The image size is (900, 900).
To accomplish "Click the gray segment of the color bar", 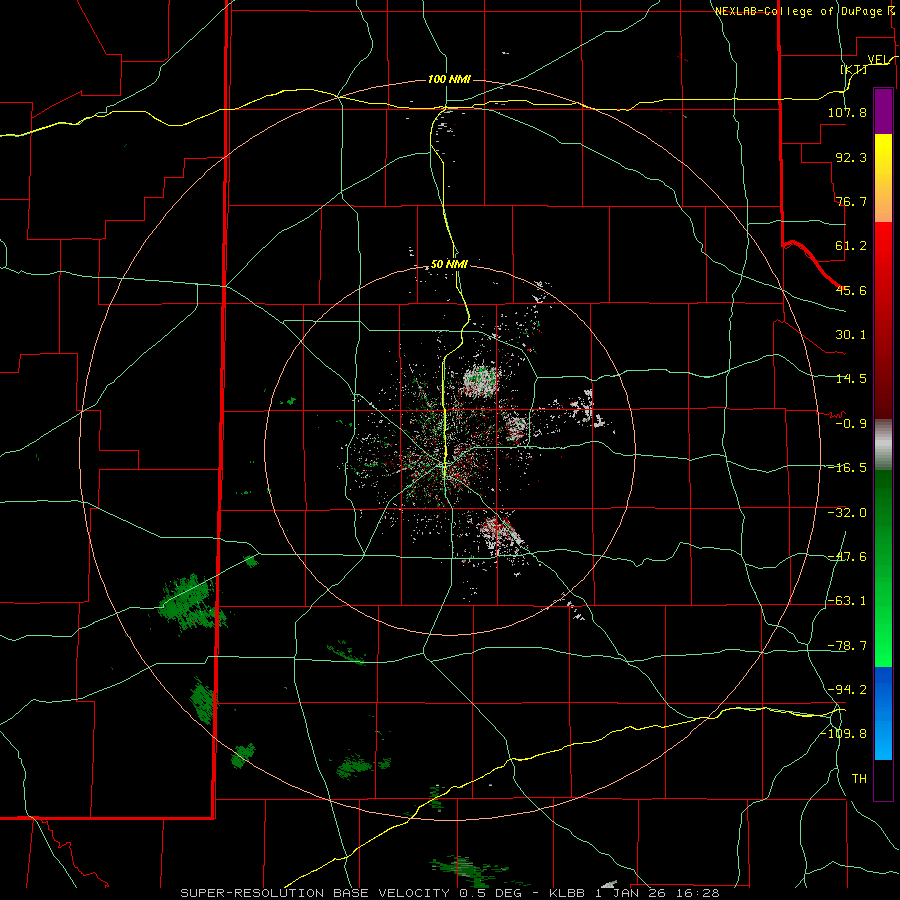I will click(883, 445).
